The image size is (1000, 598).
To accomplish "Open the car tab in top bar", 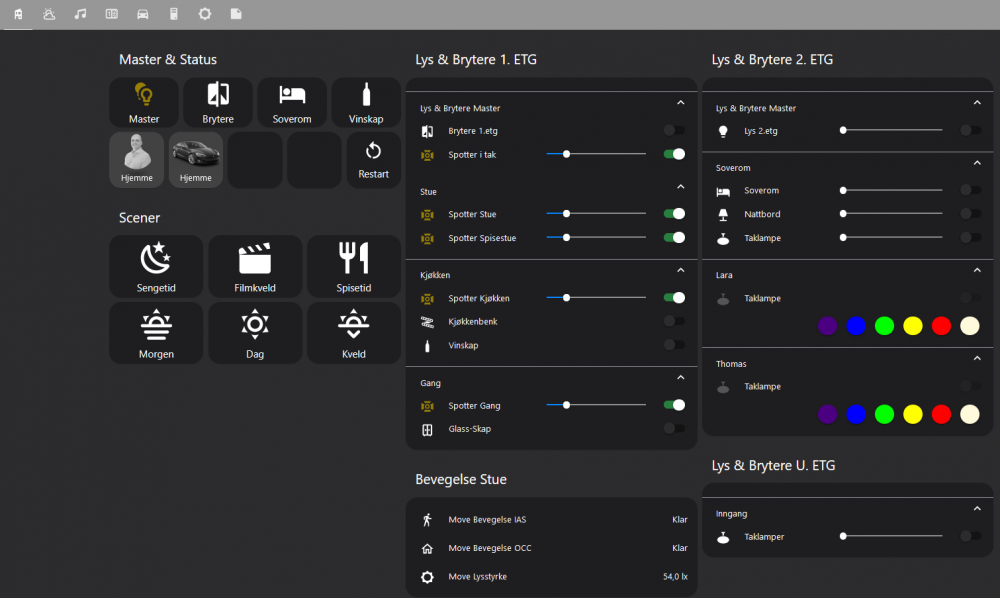I will coord(143,14).
